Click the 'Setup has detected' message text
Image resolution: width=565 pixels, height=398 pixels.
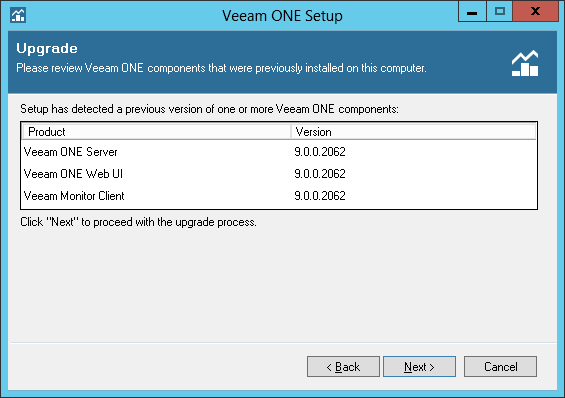209,109
